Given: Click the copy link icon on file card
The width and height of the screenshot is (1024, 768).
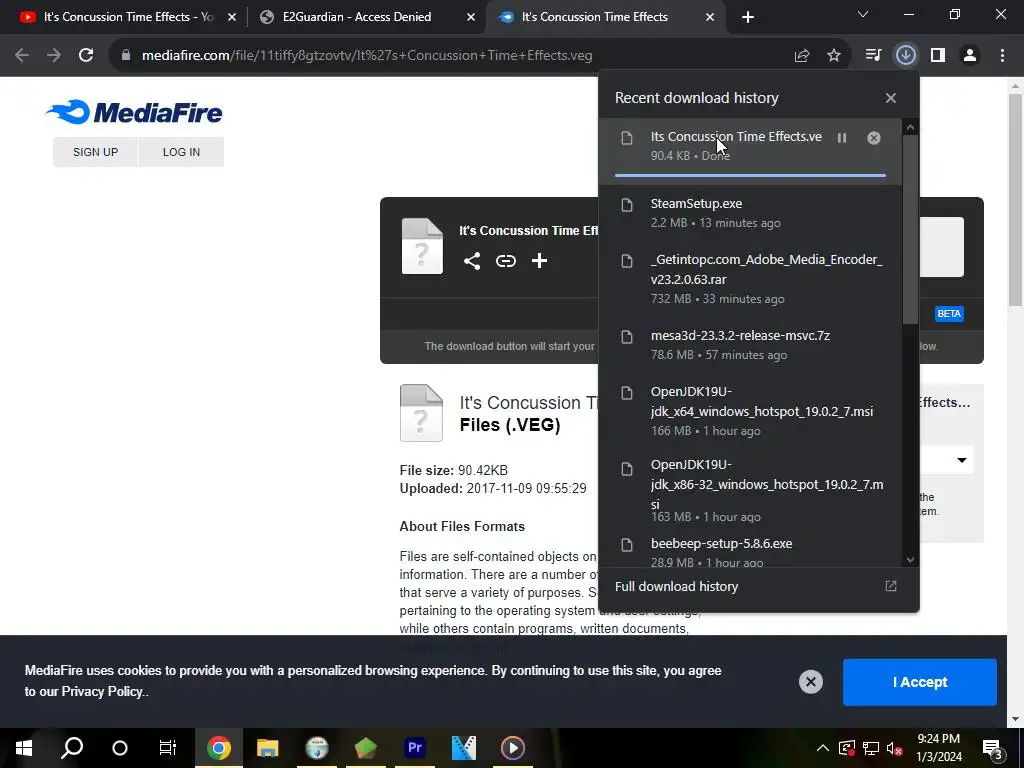Looking at the screenshot, I should pyautogui.click(x=505, y=261).
